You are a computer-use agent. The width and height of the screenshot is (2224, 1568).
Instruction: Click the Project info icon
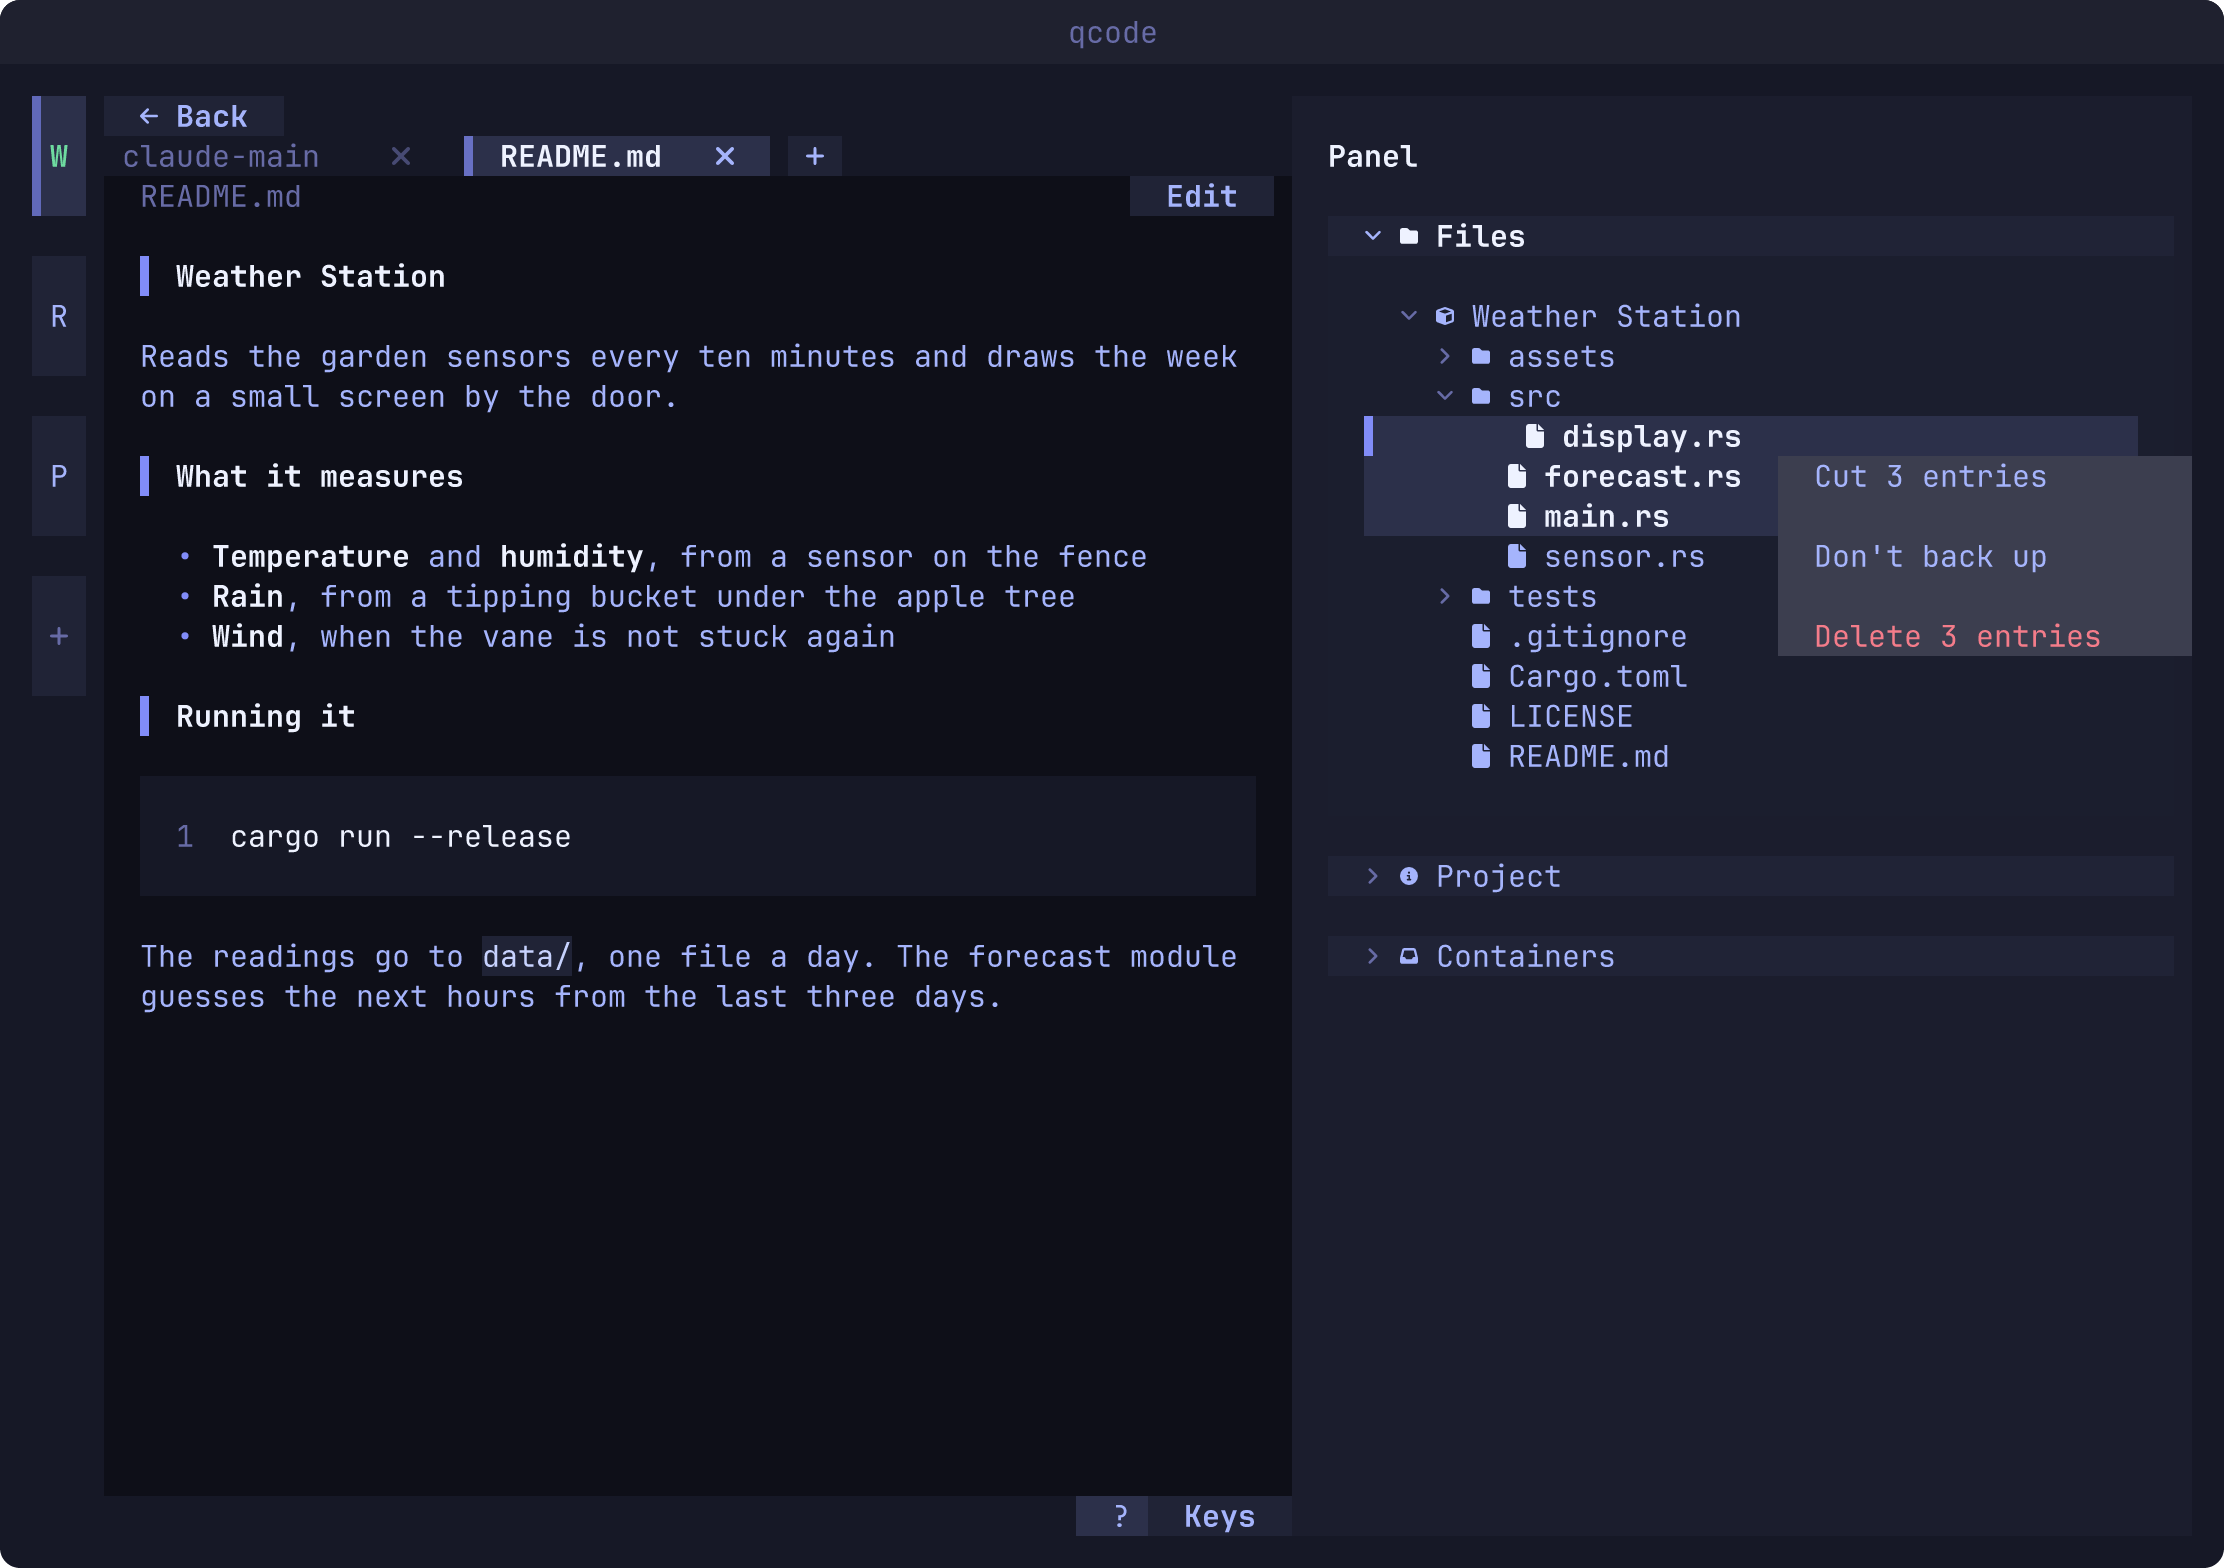pyautogui.click(x=1409, y=876)
